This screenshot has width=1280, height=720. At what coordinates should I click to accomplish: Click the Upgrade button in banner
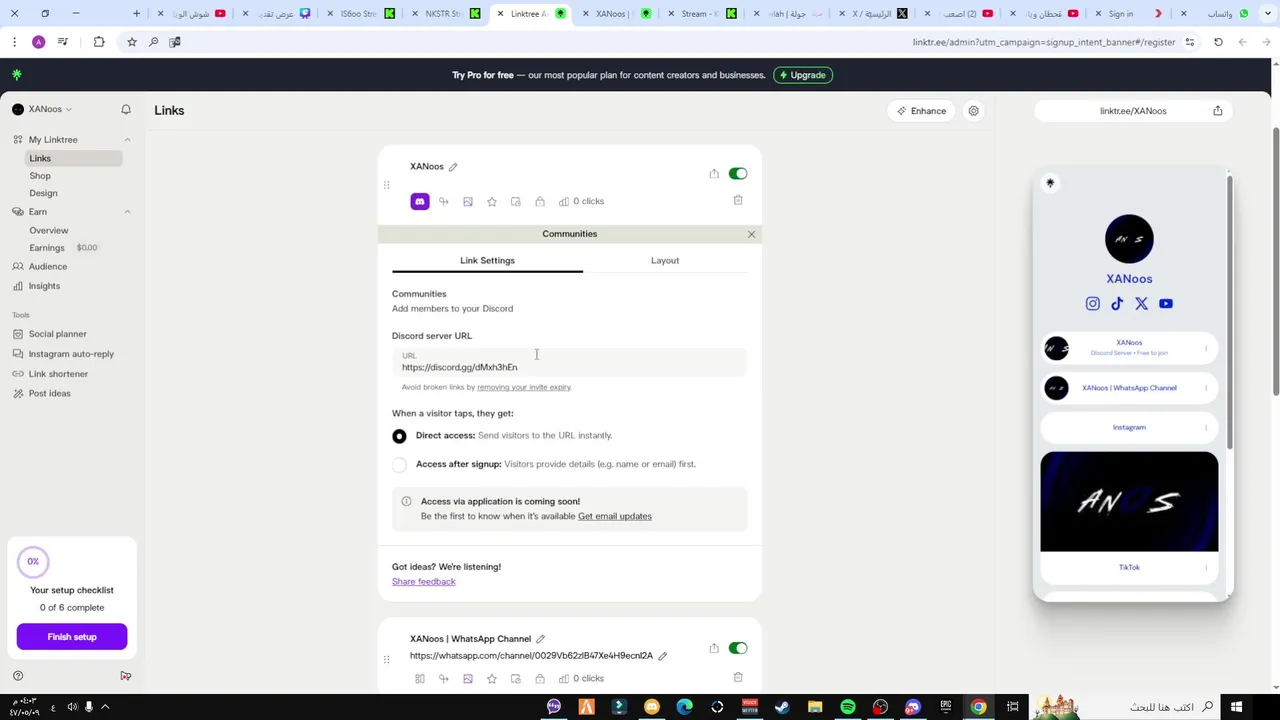pyautogui.click(x=803, y=75)
